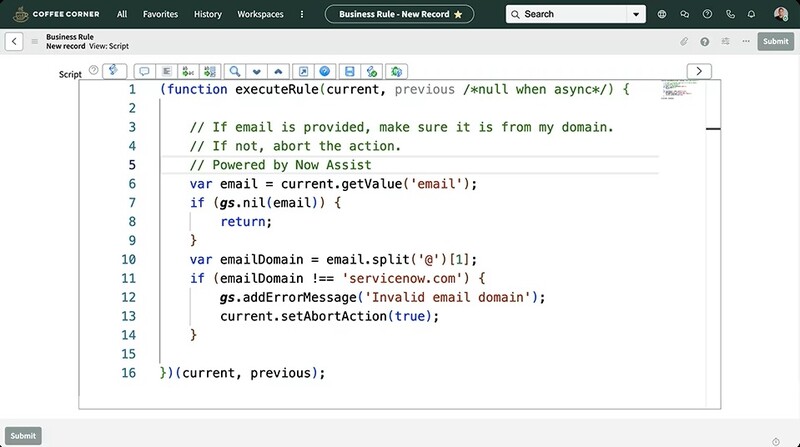
Task: Open the script search magnifier tool
Action: (x=234, y=71)
